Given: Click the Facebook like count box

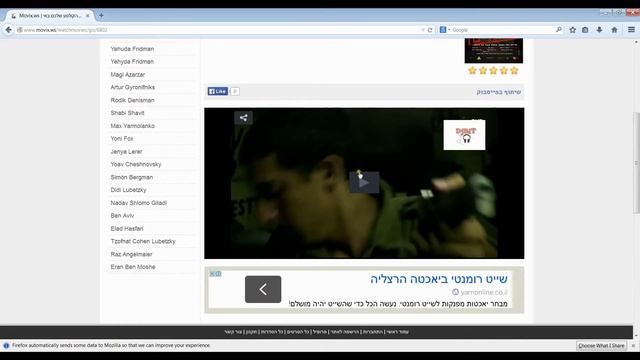Looking at the screenshot, I should pos(235,91).
